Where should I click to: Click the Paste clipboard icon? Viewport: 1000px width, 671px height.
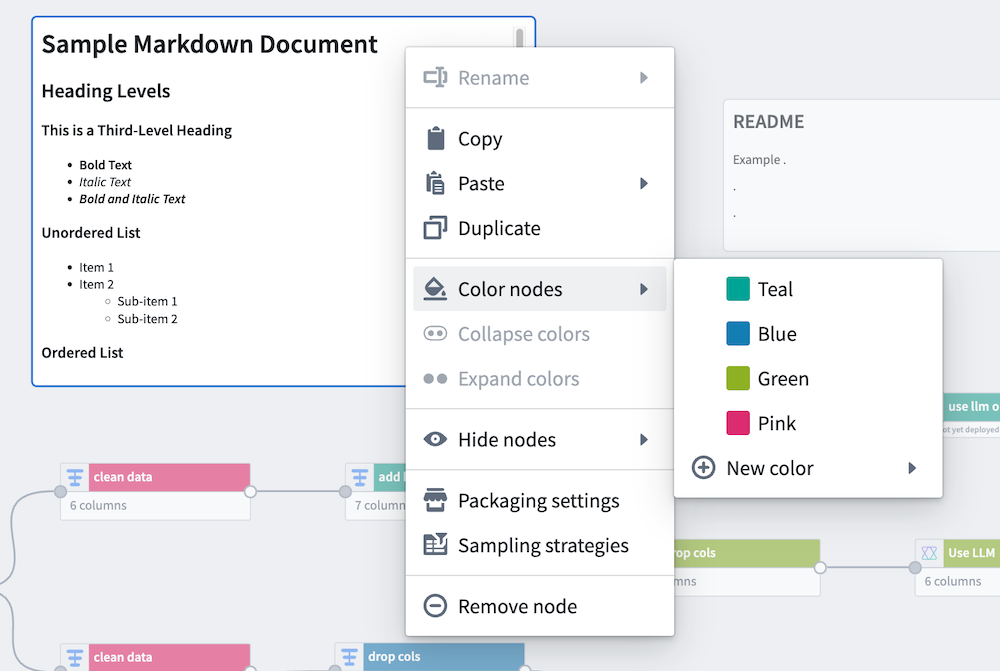coord(437,183)
